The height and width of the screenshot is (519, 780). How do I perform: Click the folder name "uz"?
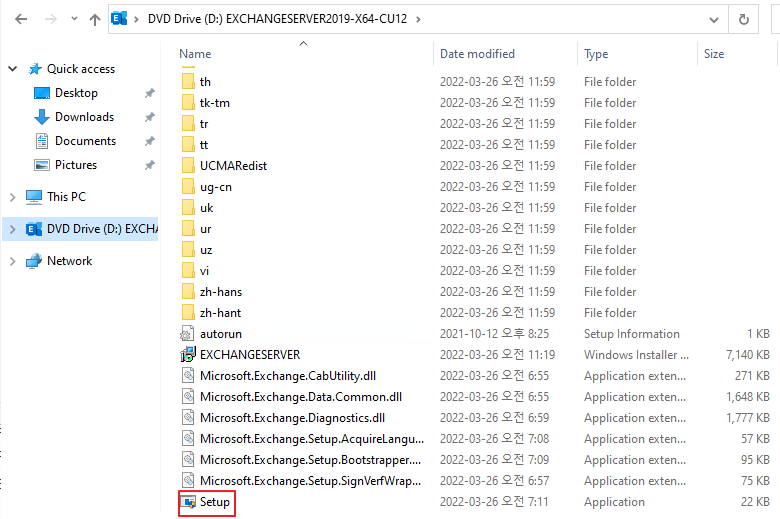click(206, 250)
